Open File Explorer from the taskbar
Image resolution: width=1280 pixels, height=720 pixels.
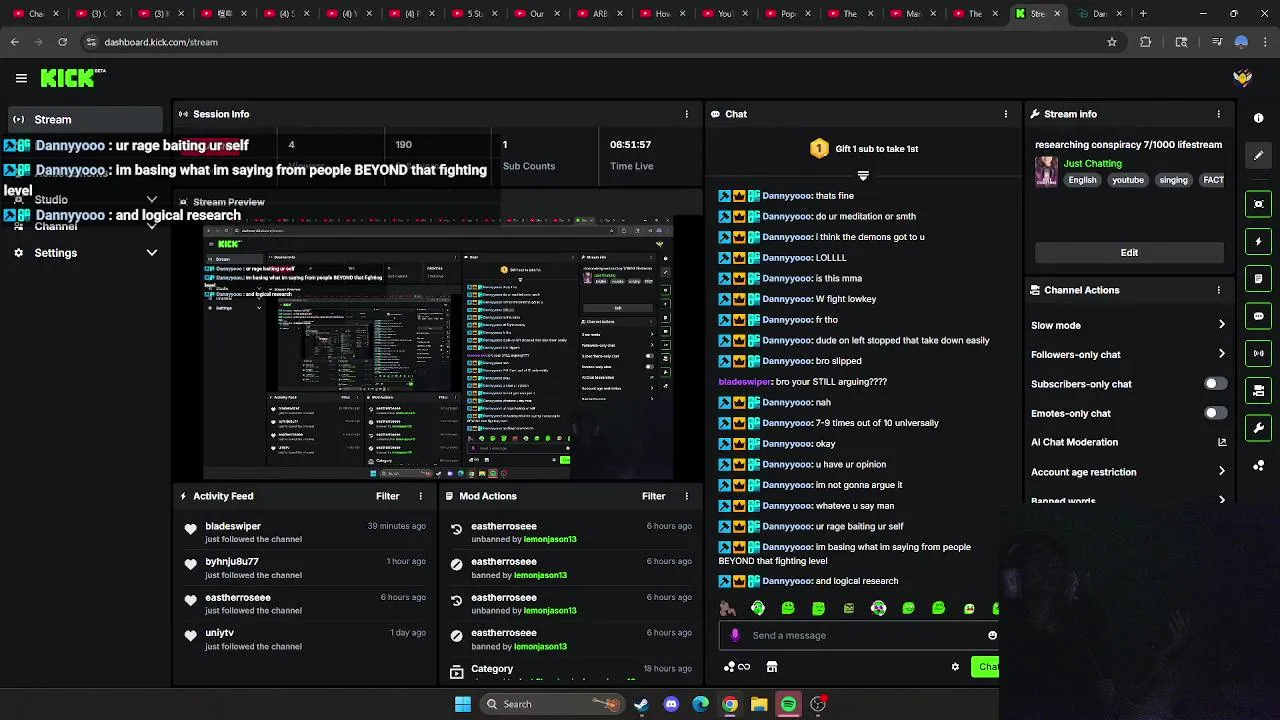pos(759,704)
